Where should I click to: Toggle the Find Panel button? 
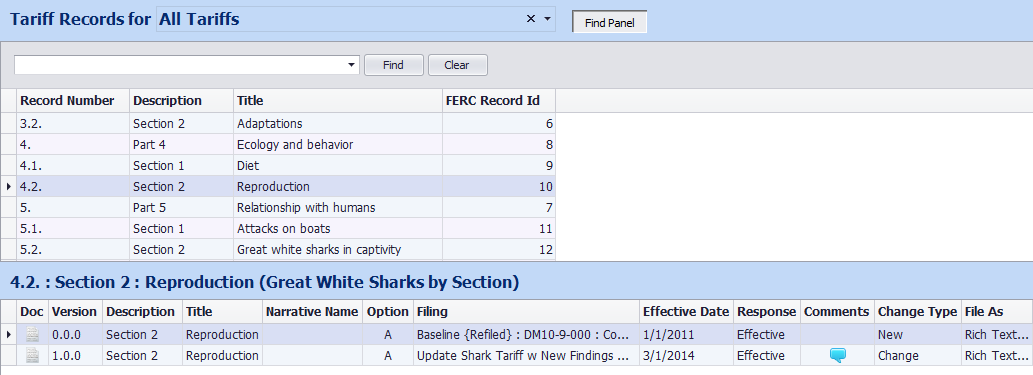tap(609, 22)
